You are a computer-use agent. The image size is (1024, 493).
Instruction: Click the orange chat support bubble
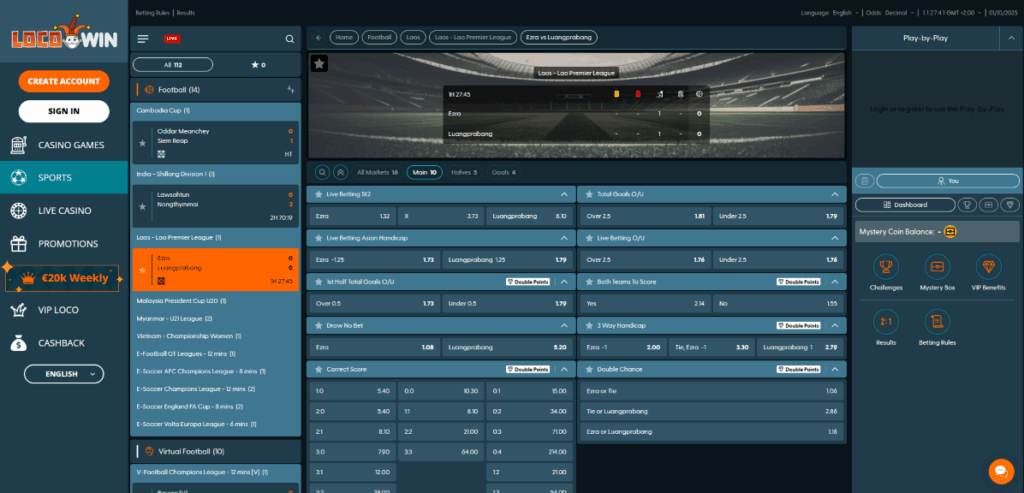[1000, 470]
